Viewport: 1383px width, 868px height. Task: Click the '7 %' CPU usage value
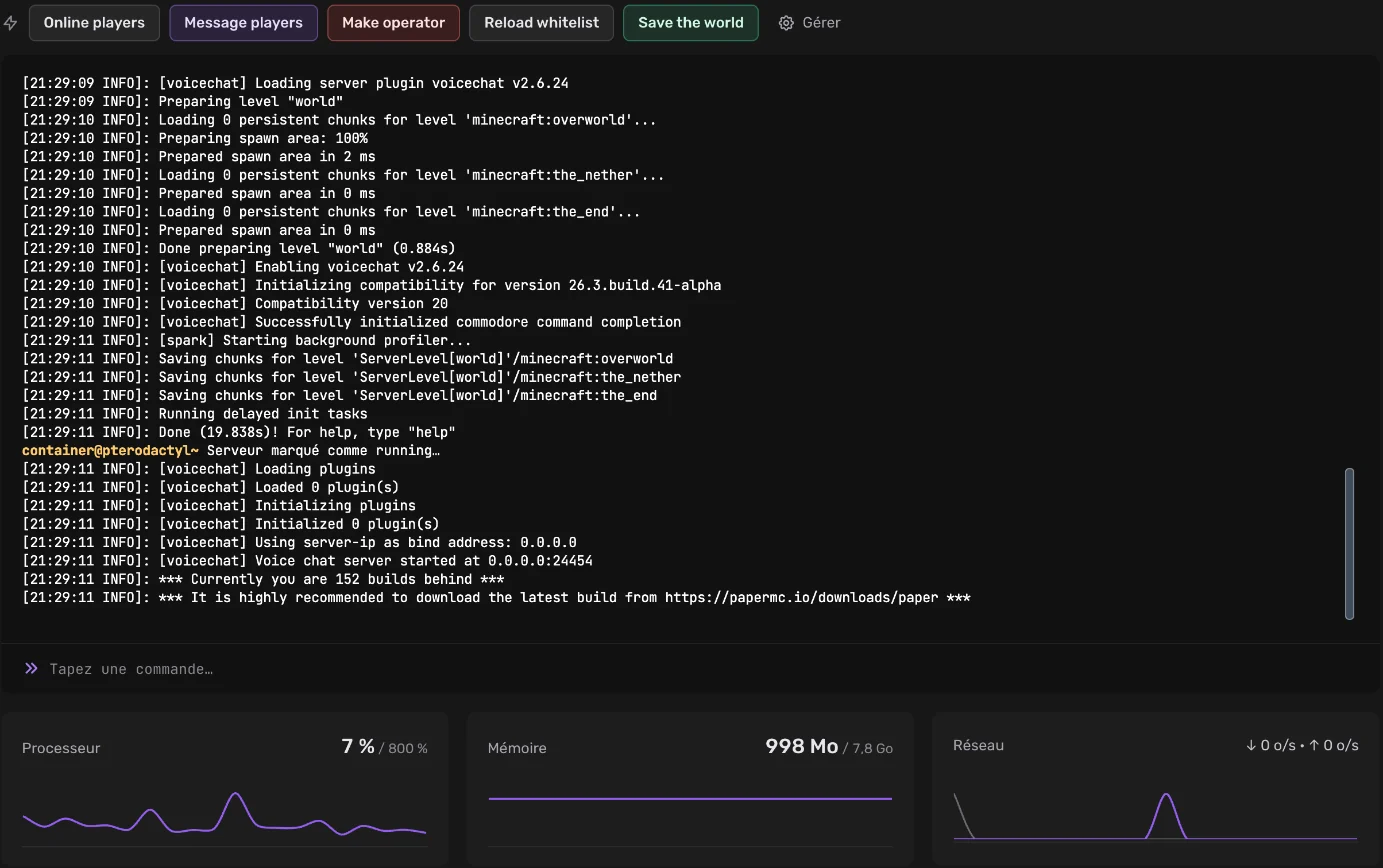(x=358, y=747)
